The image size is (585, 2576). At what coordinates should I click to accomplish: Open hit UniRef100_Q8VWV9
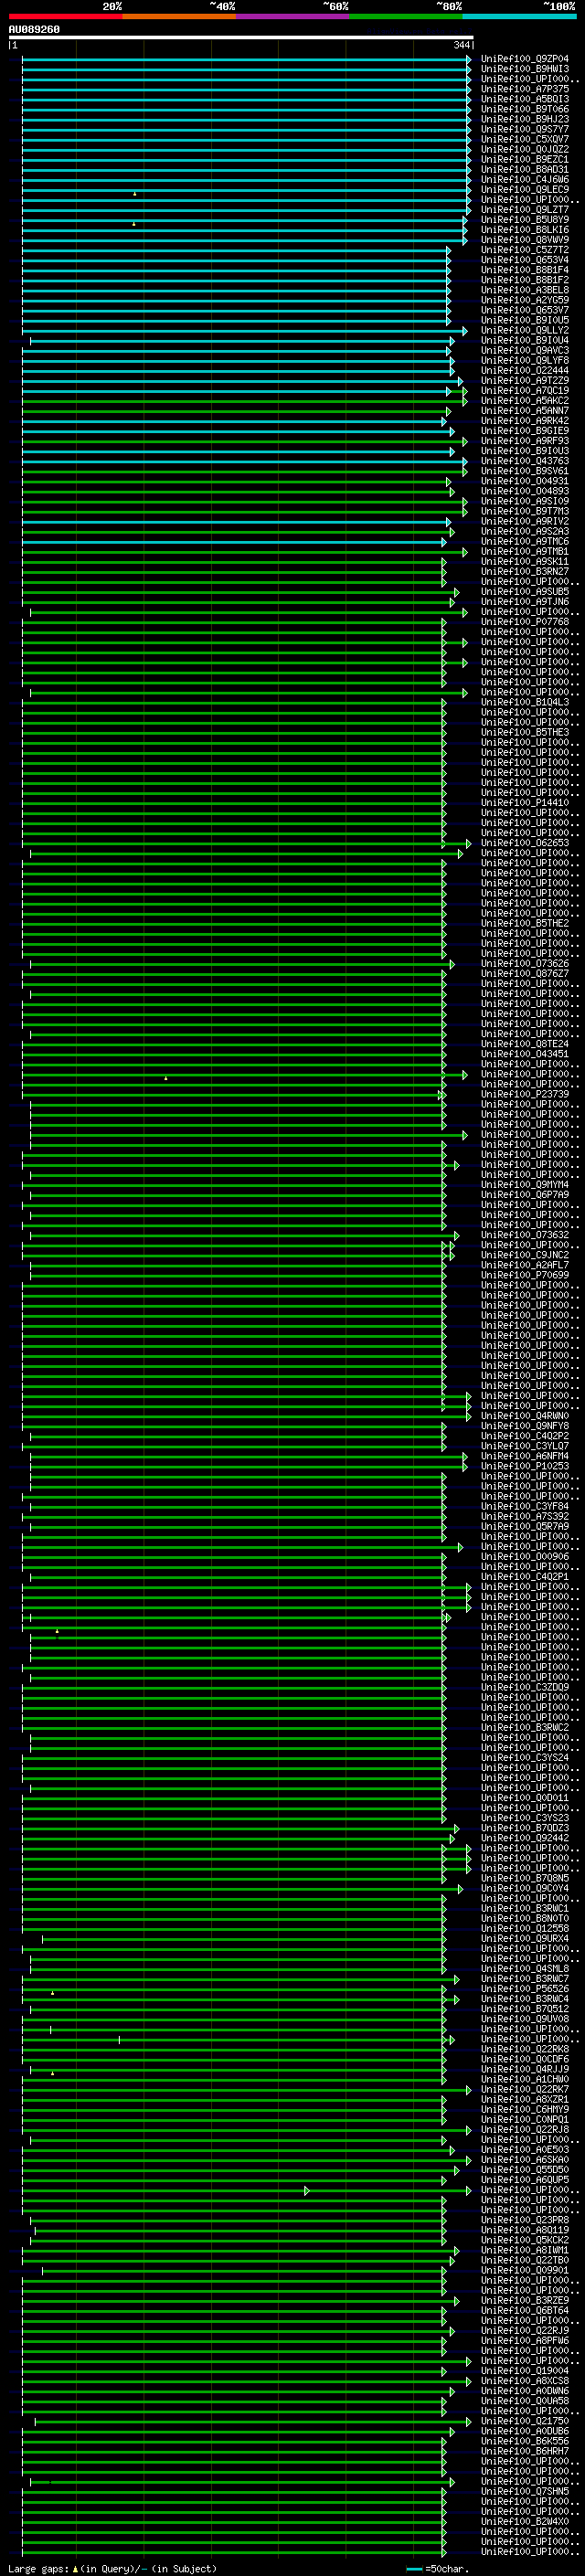click(525, 240)
